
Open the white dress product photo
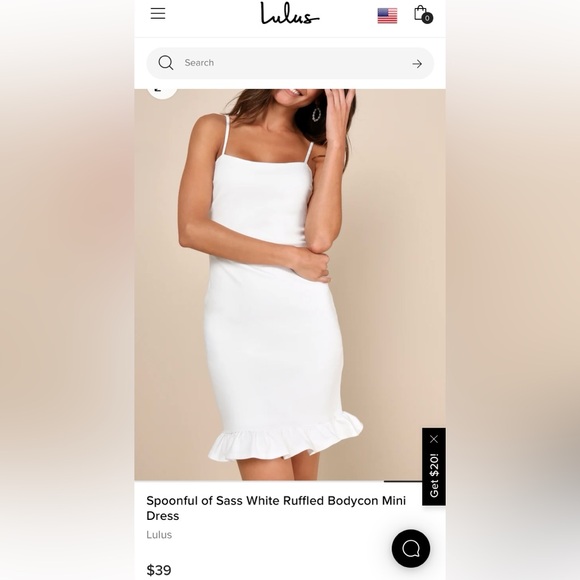click(290, 284)
